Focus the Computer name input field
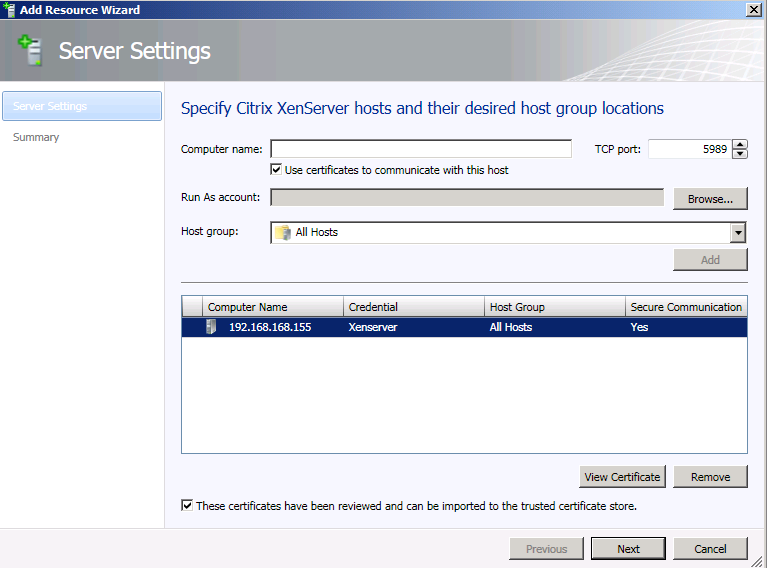The image size is (767, 568). 421,149
